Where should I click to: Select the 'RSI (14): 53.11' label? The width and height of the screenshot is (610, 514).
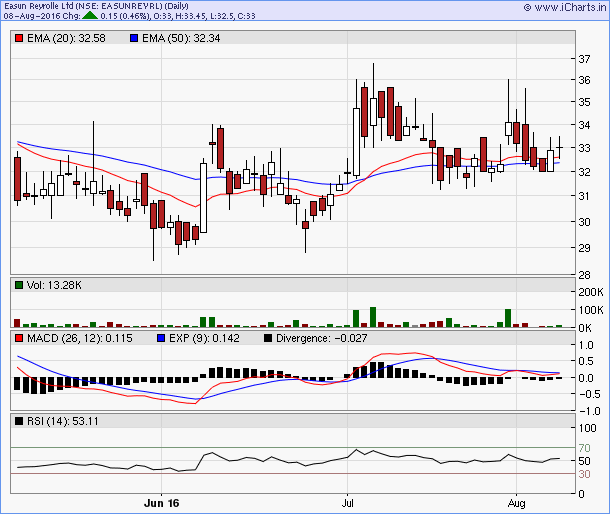63,421
